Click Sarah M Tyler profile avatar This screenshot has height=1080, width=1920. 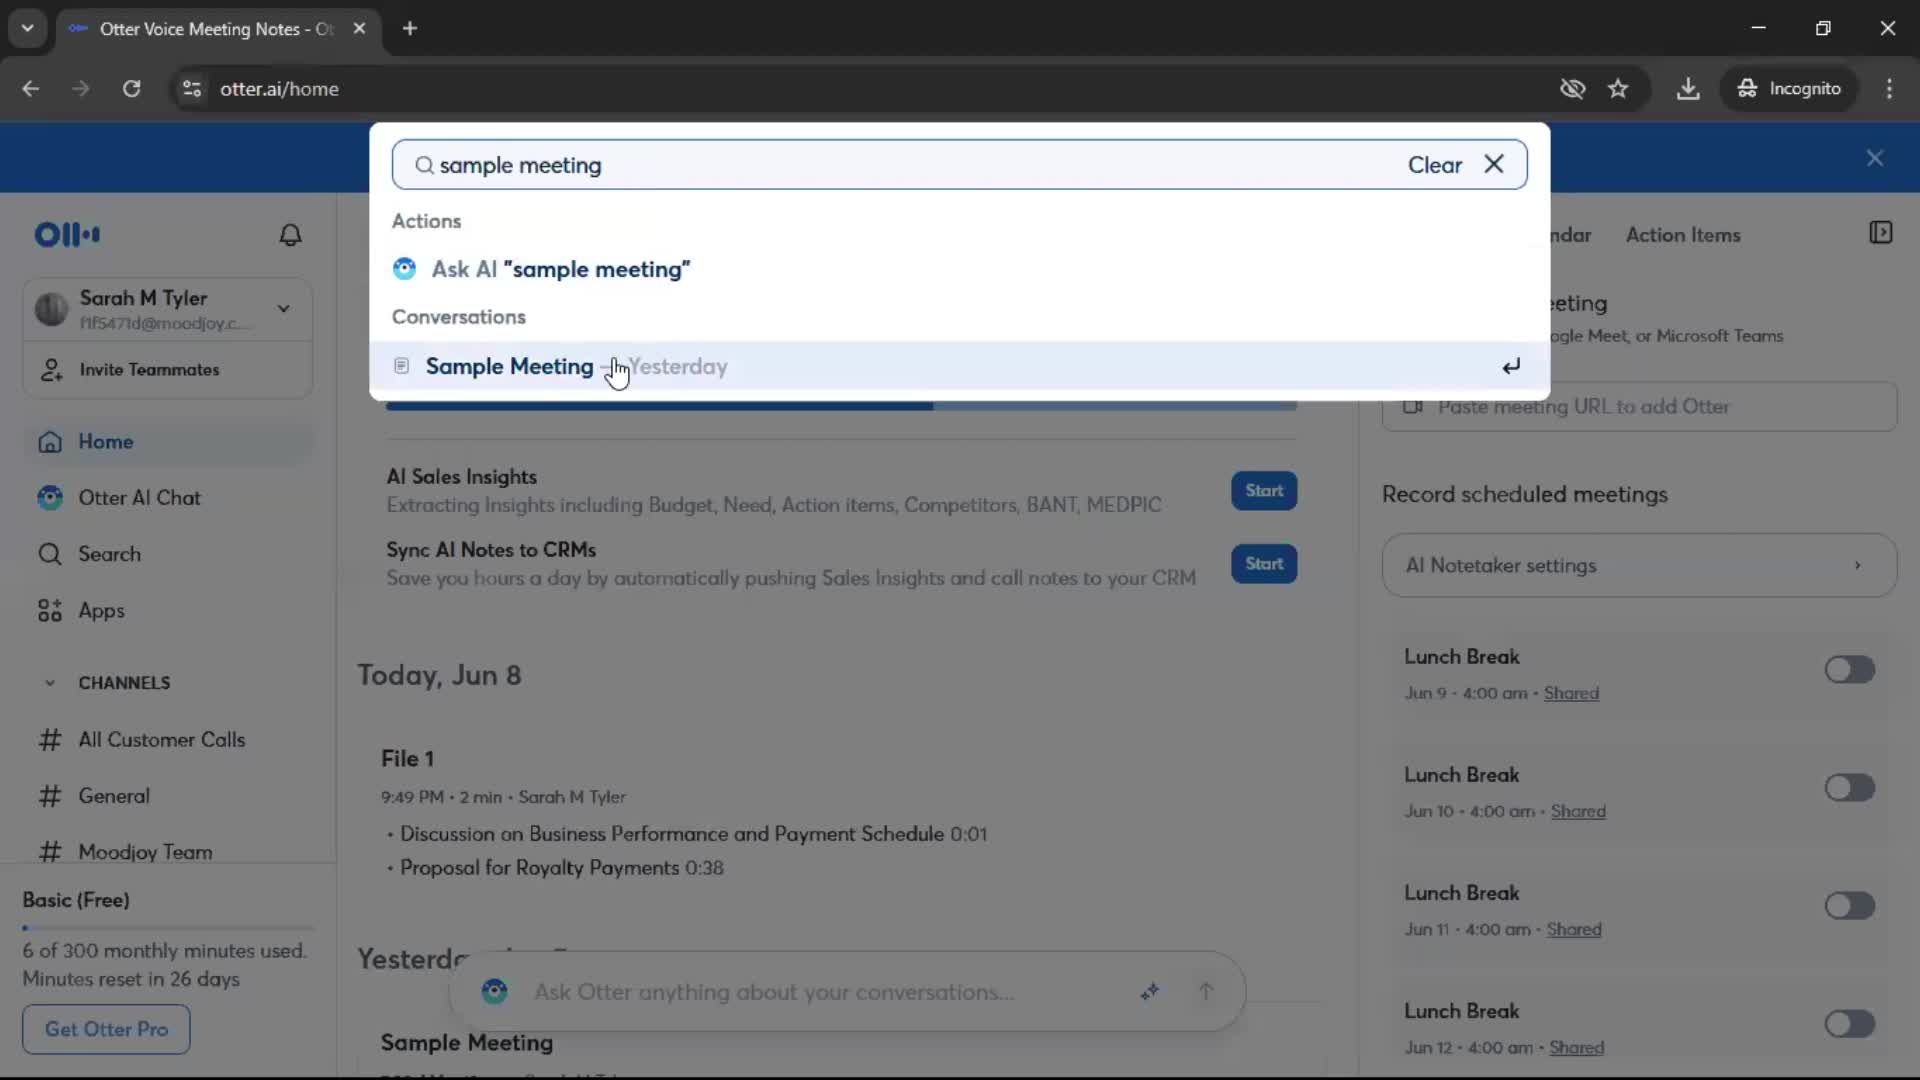pos(51,309)
